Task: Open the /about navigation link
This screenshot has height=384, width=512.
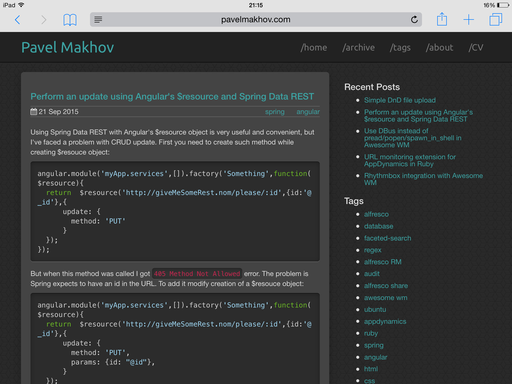Action: [x=439, y=48]
